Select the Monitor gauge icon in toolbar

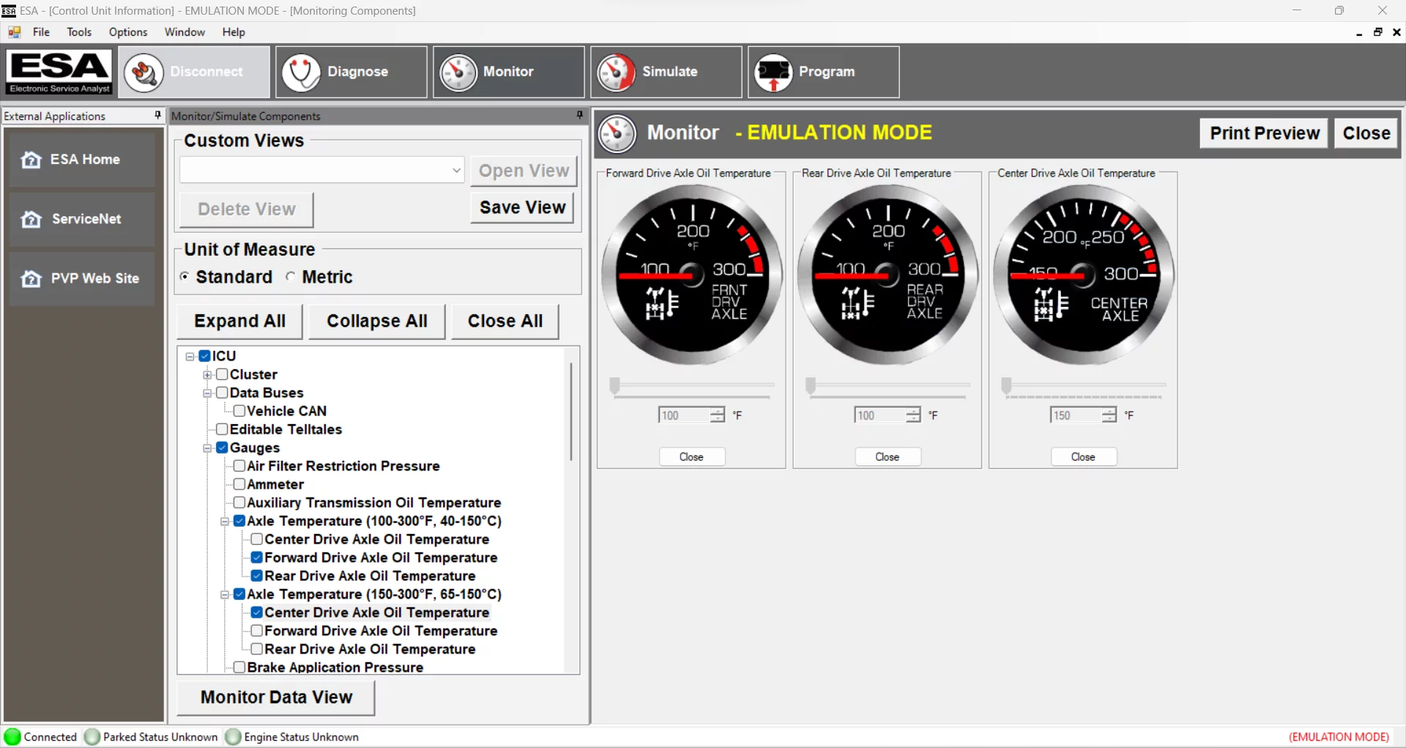click(x=458, y=71)
